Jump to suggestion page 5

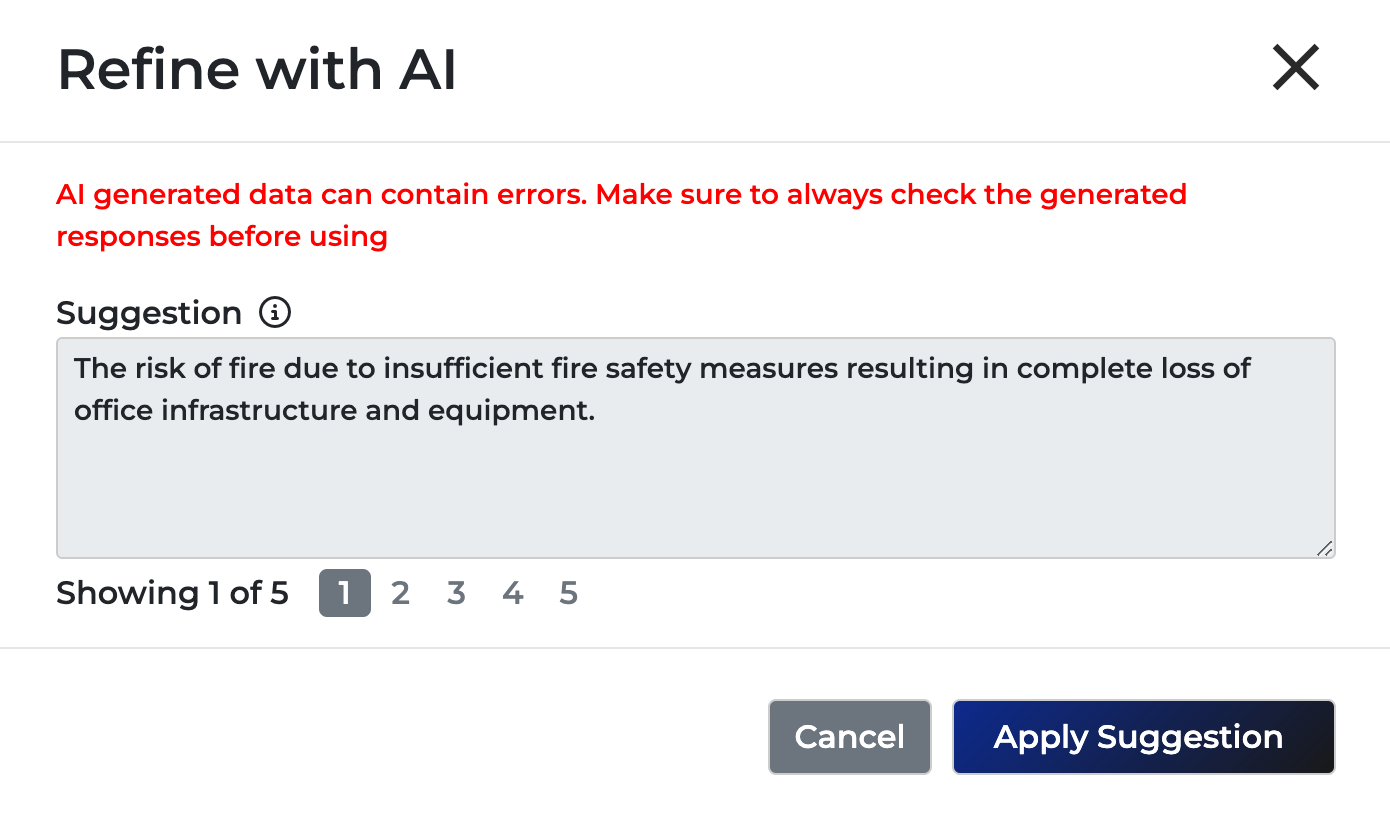568,593
